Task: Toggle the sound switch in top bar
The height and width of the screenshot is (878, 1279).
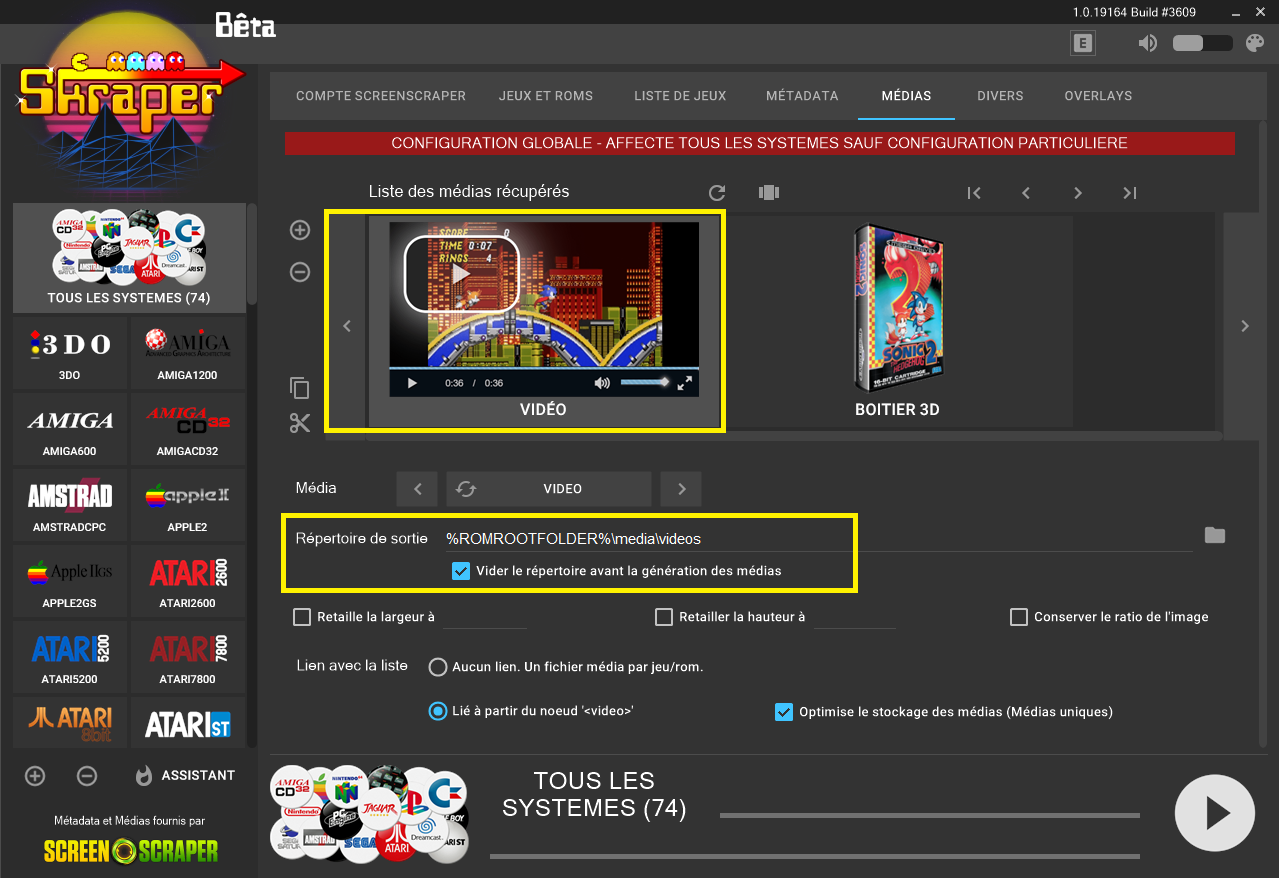Action: click(1202, 43)
